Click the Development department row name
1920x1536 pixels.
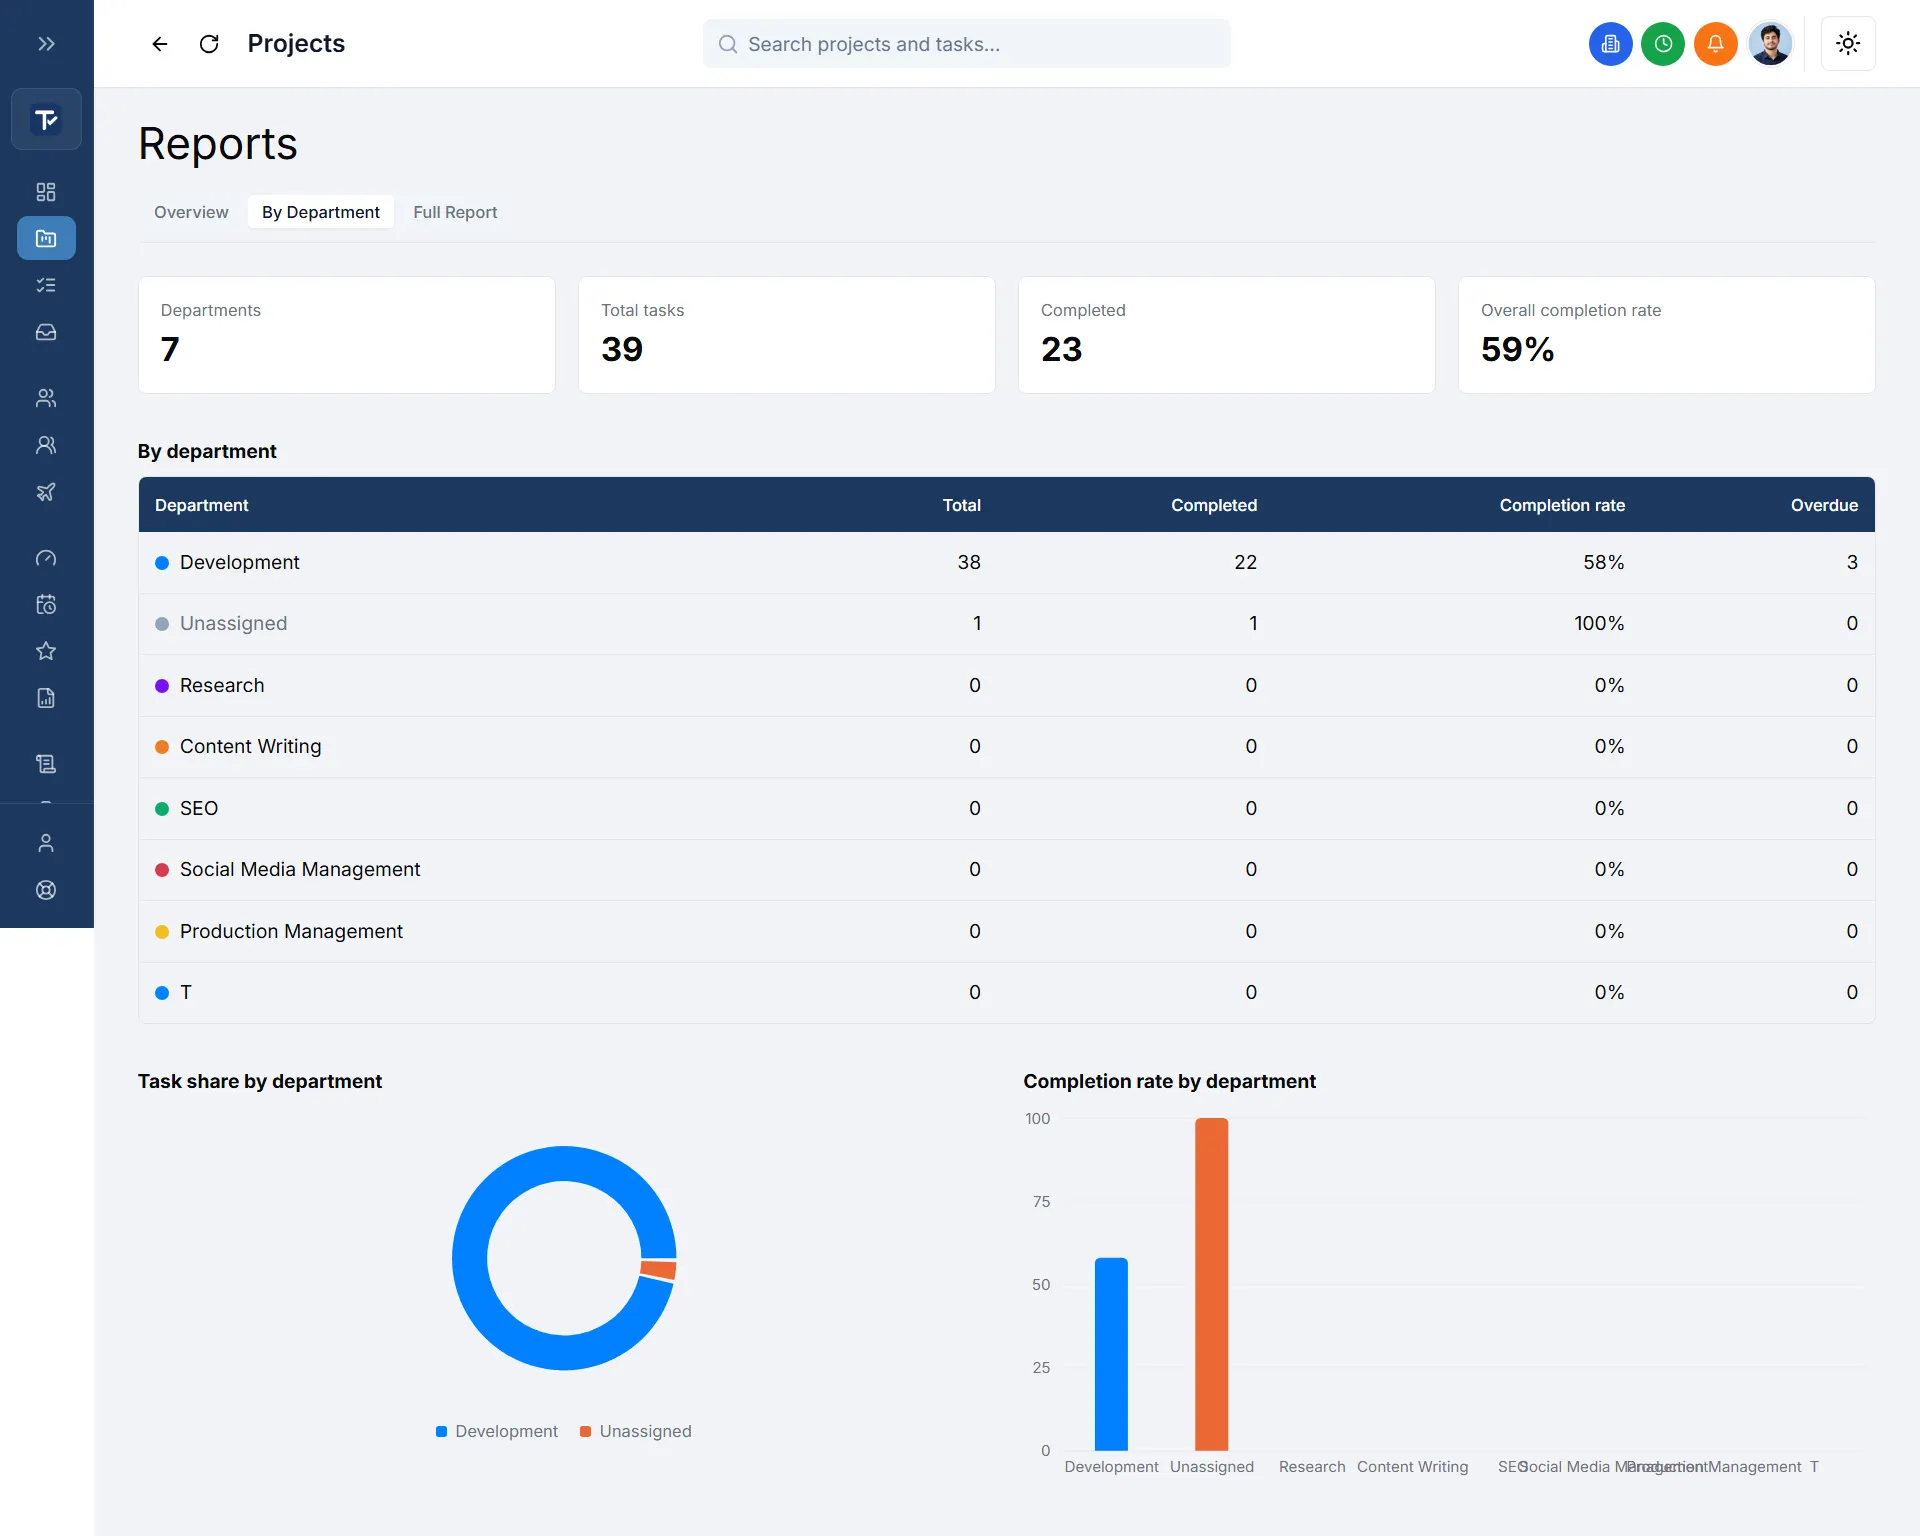coord(240,562)
